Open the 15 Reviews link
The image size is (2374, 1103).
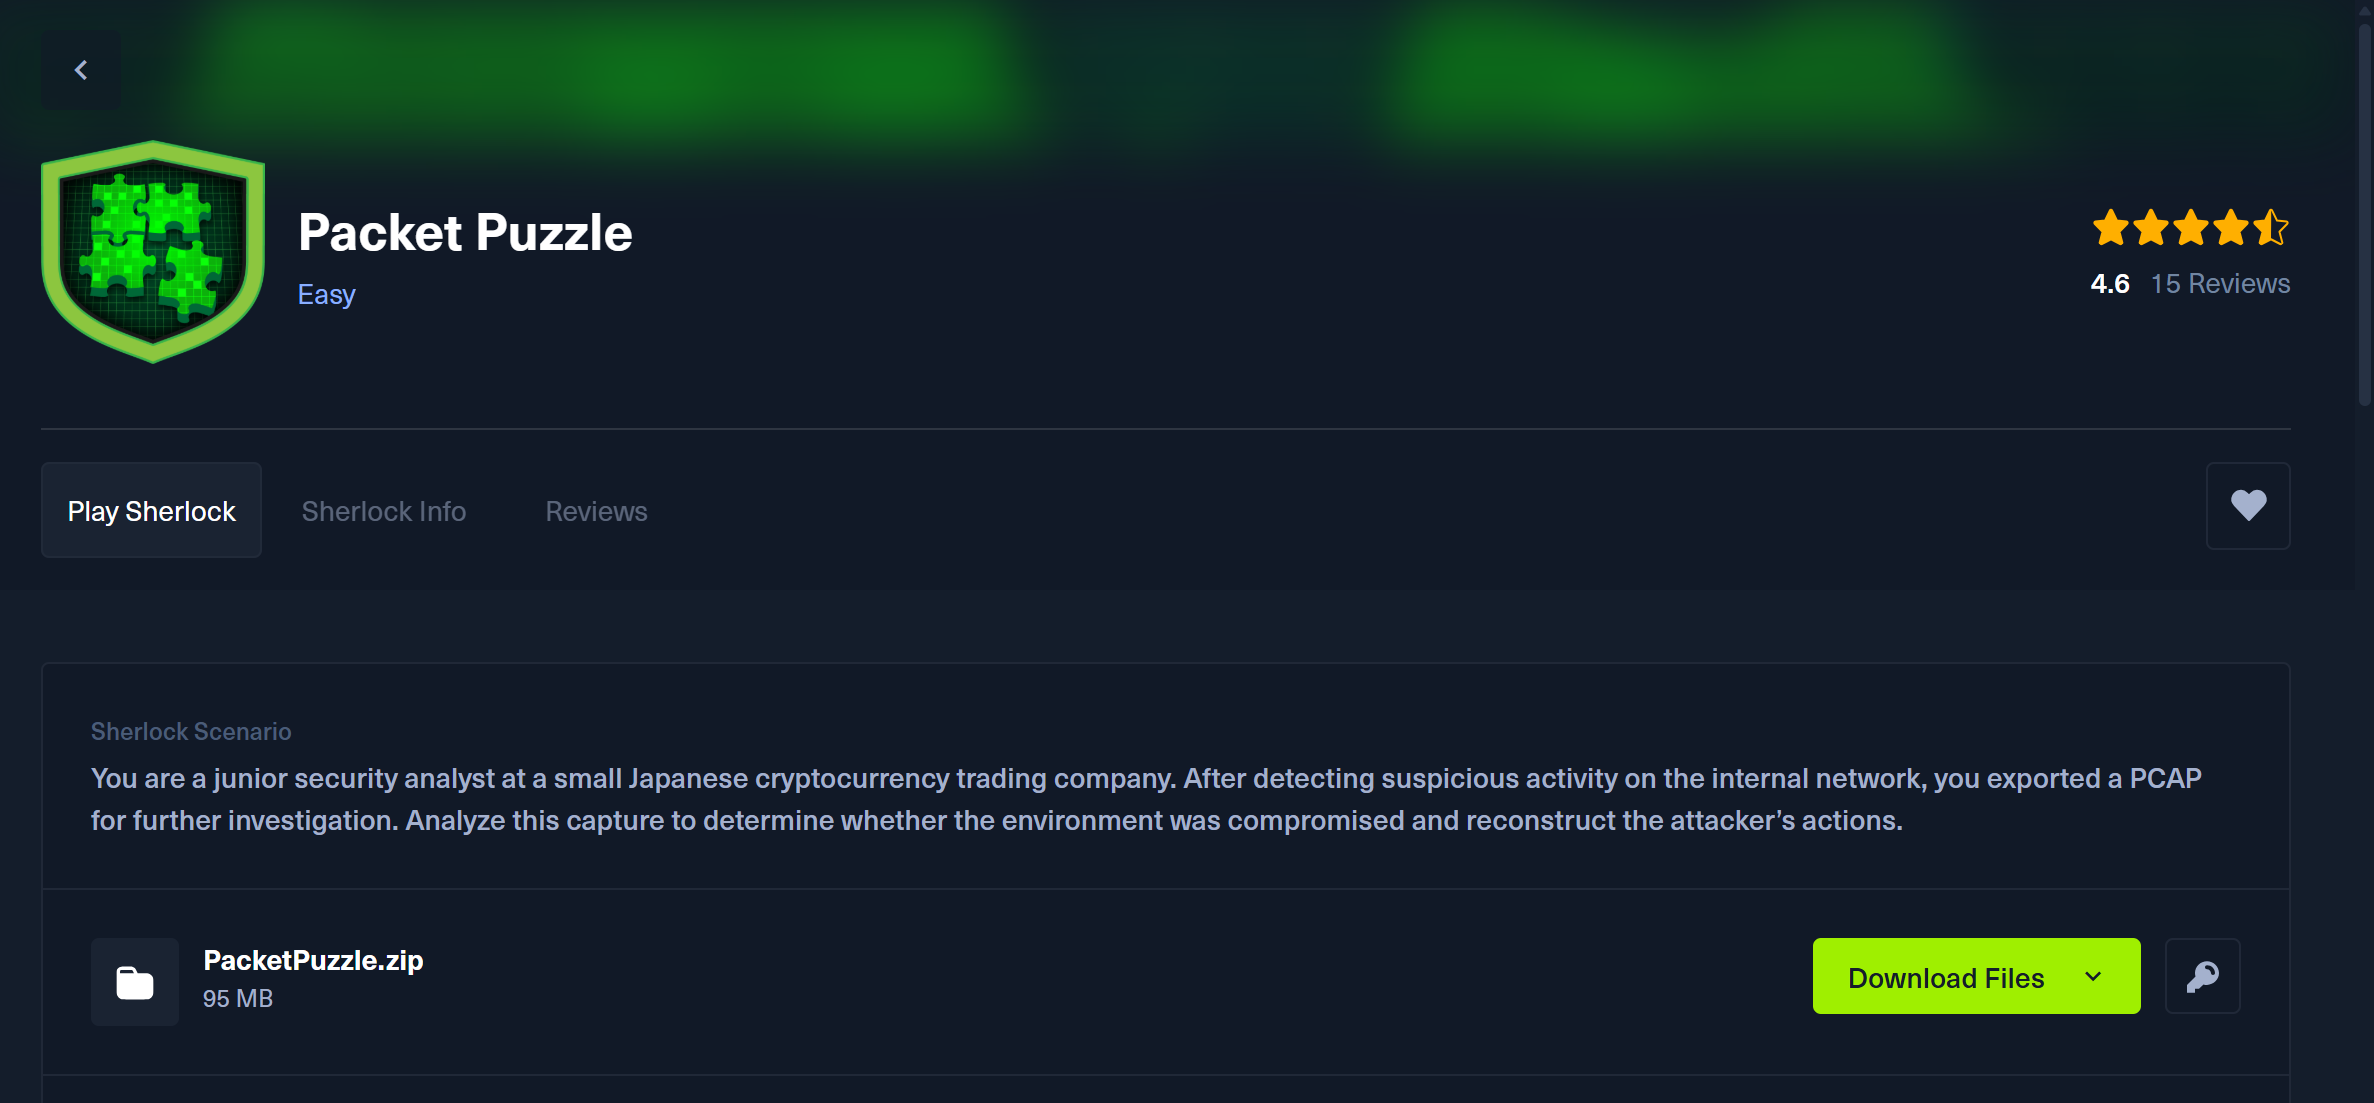coord(2220,284)
